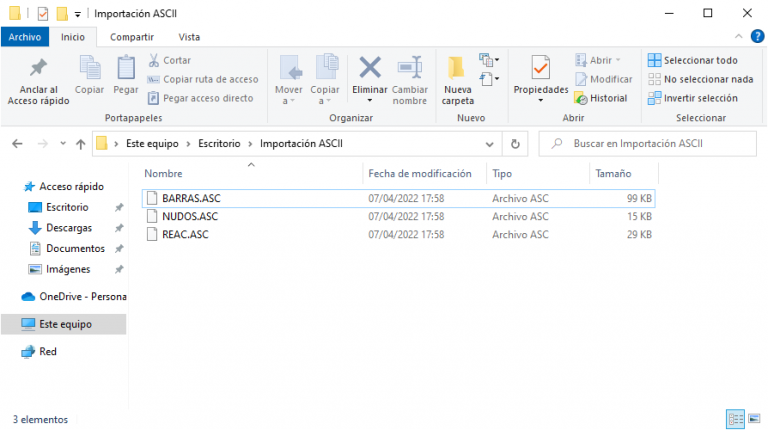Collapse the ribbon with the chevron
This screenshot has height=430, width=768.
739,36
